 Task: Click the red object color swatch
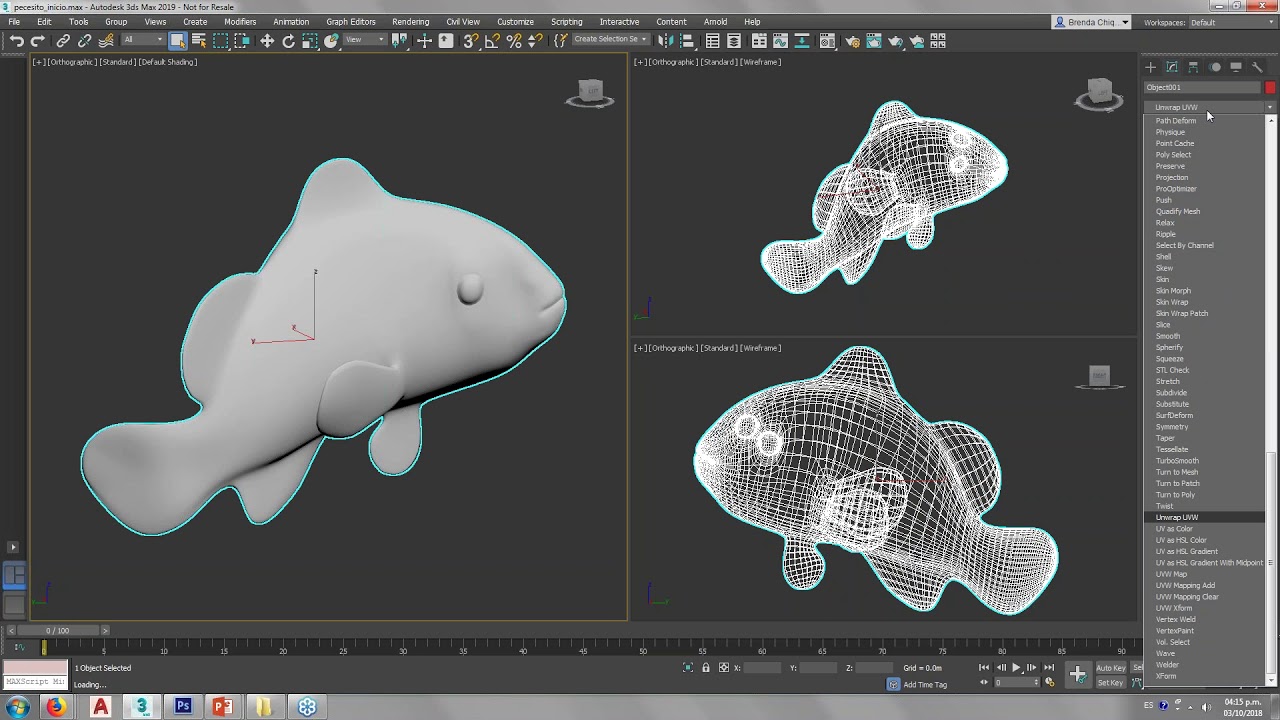pyautogui.click(x=1270, y=88)
